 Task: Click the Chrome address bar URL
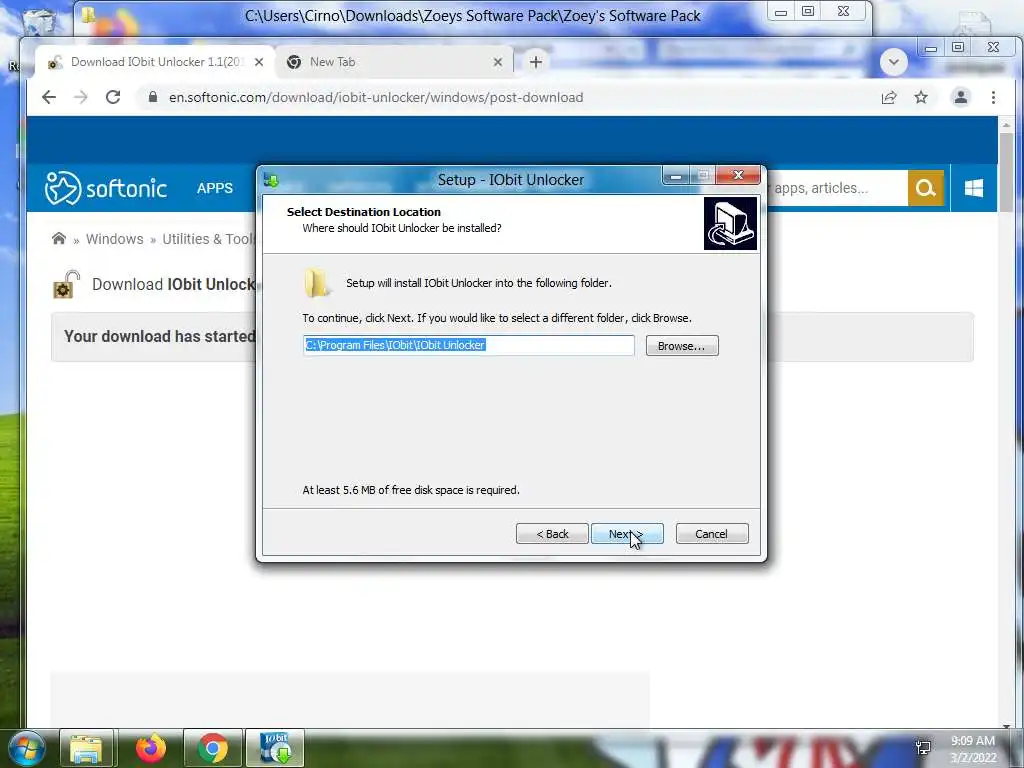[x=376, y=97]
